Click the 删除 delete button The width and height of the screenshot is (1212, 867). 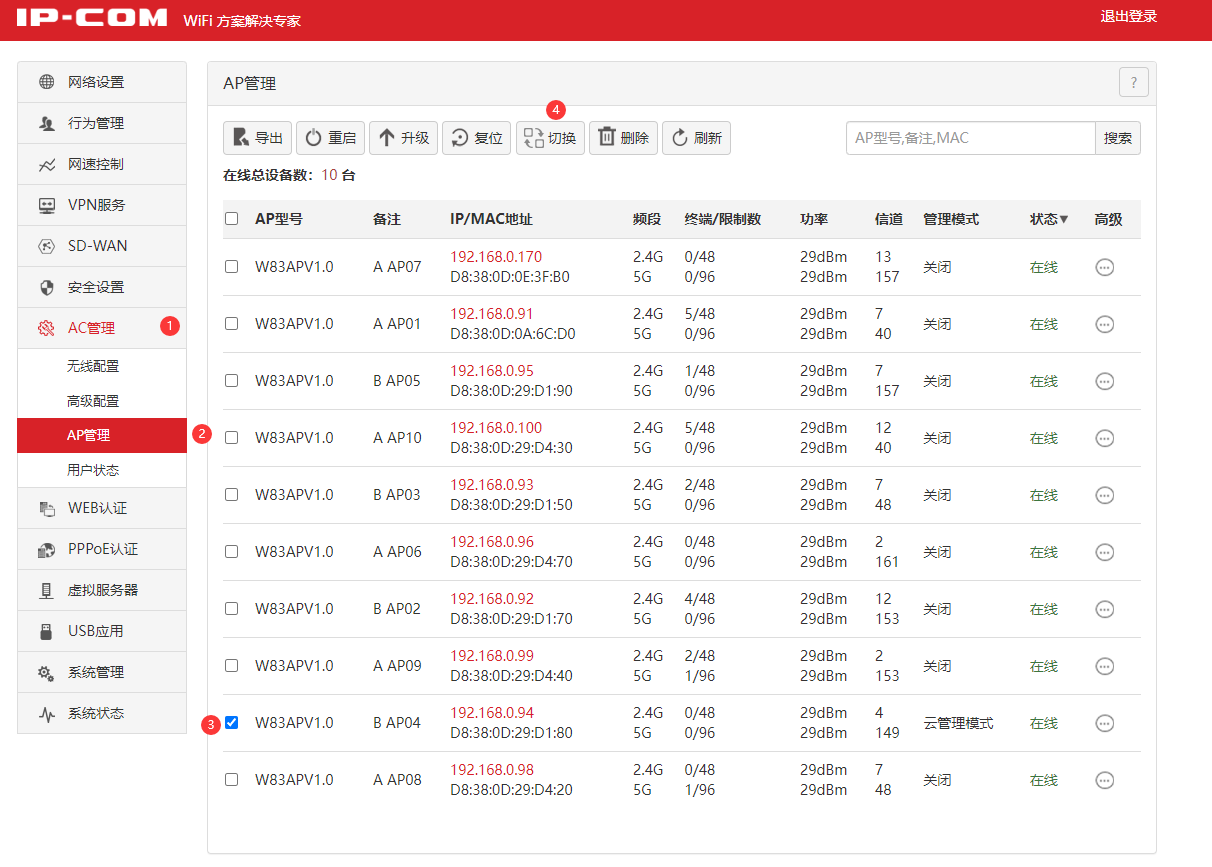coord(623,138)
